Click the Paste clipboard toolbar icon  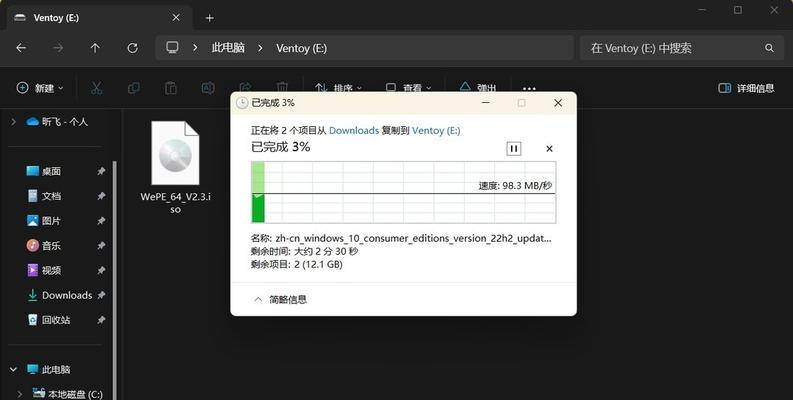(171, 88)
